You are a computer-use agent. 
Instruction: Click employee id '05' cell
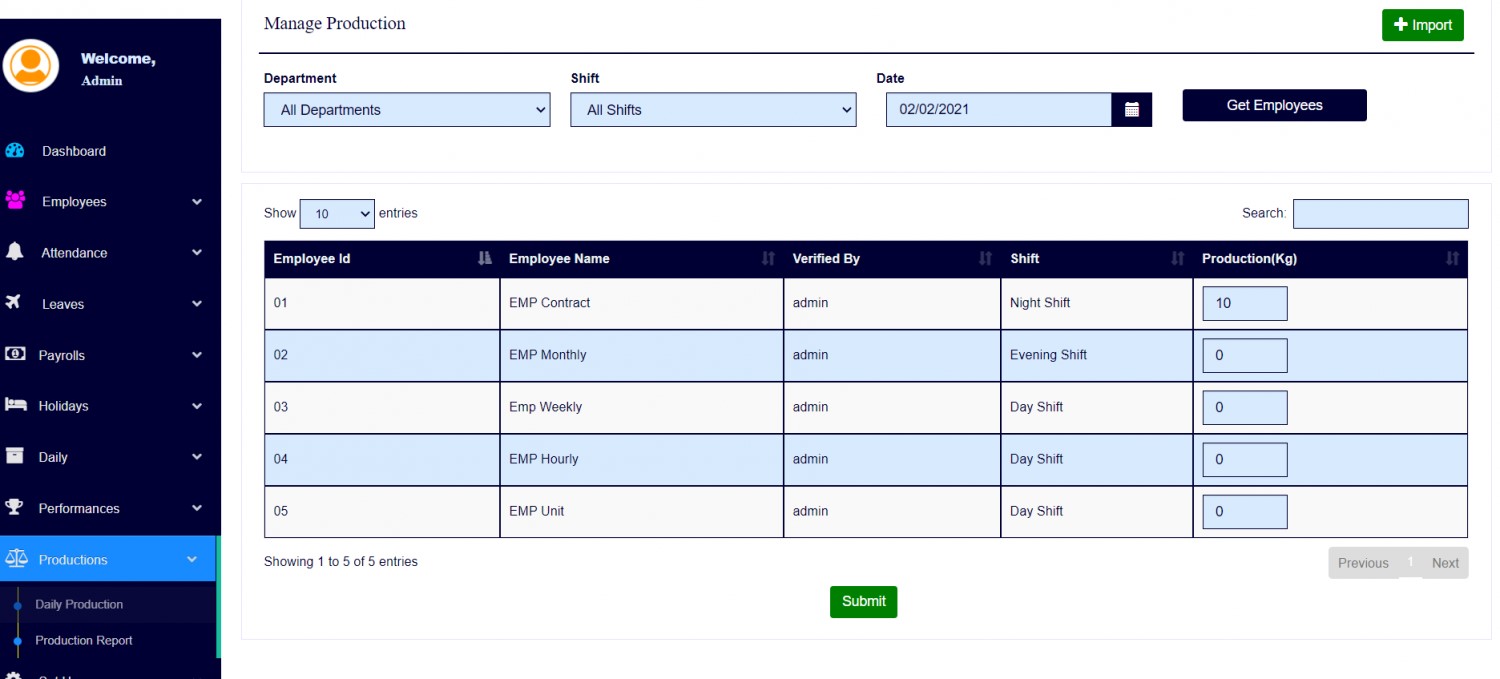pyautogui.click(x=382, y=511)
